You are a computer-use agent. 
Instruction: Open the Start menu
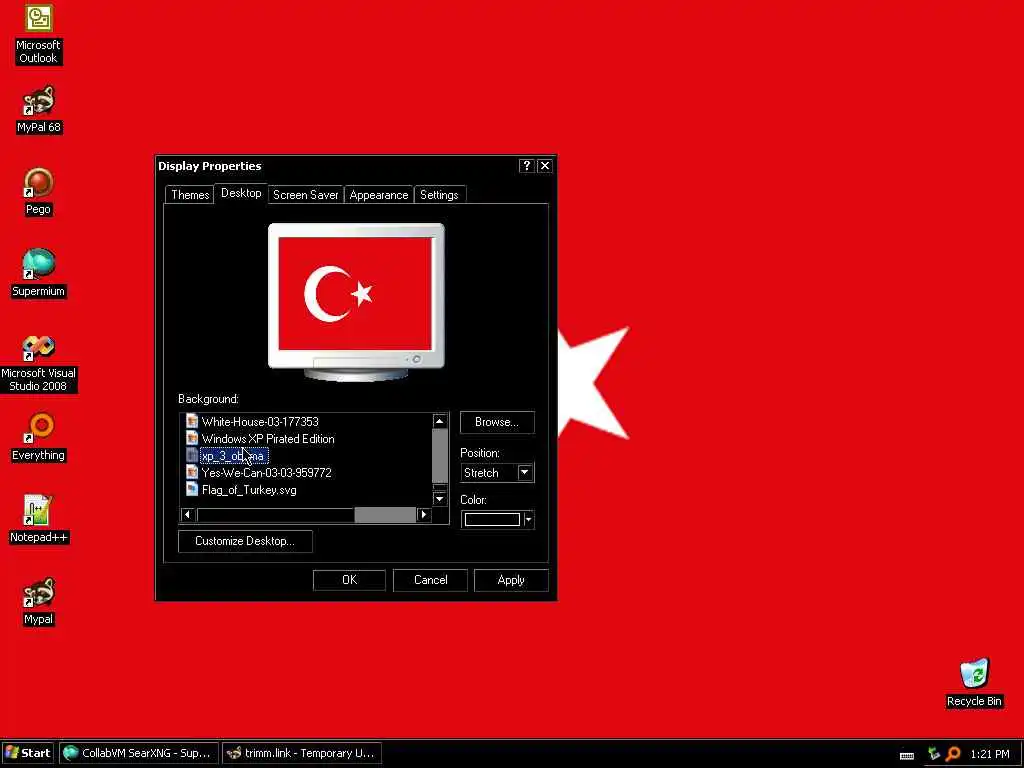(x=27, y=753)
